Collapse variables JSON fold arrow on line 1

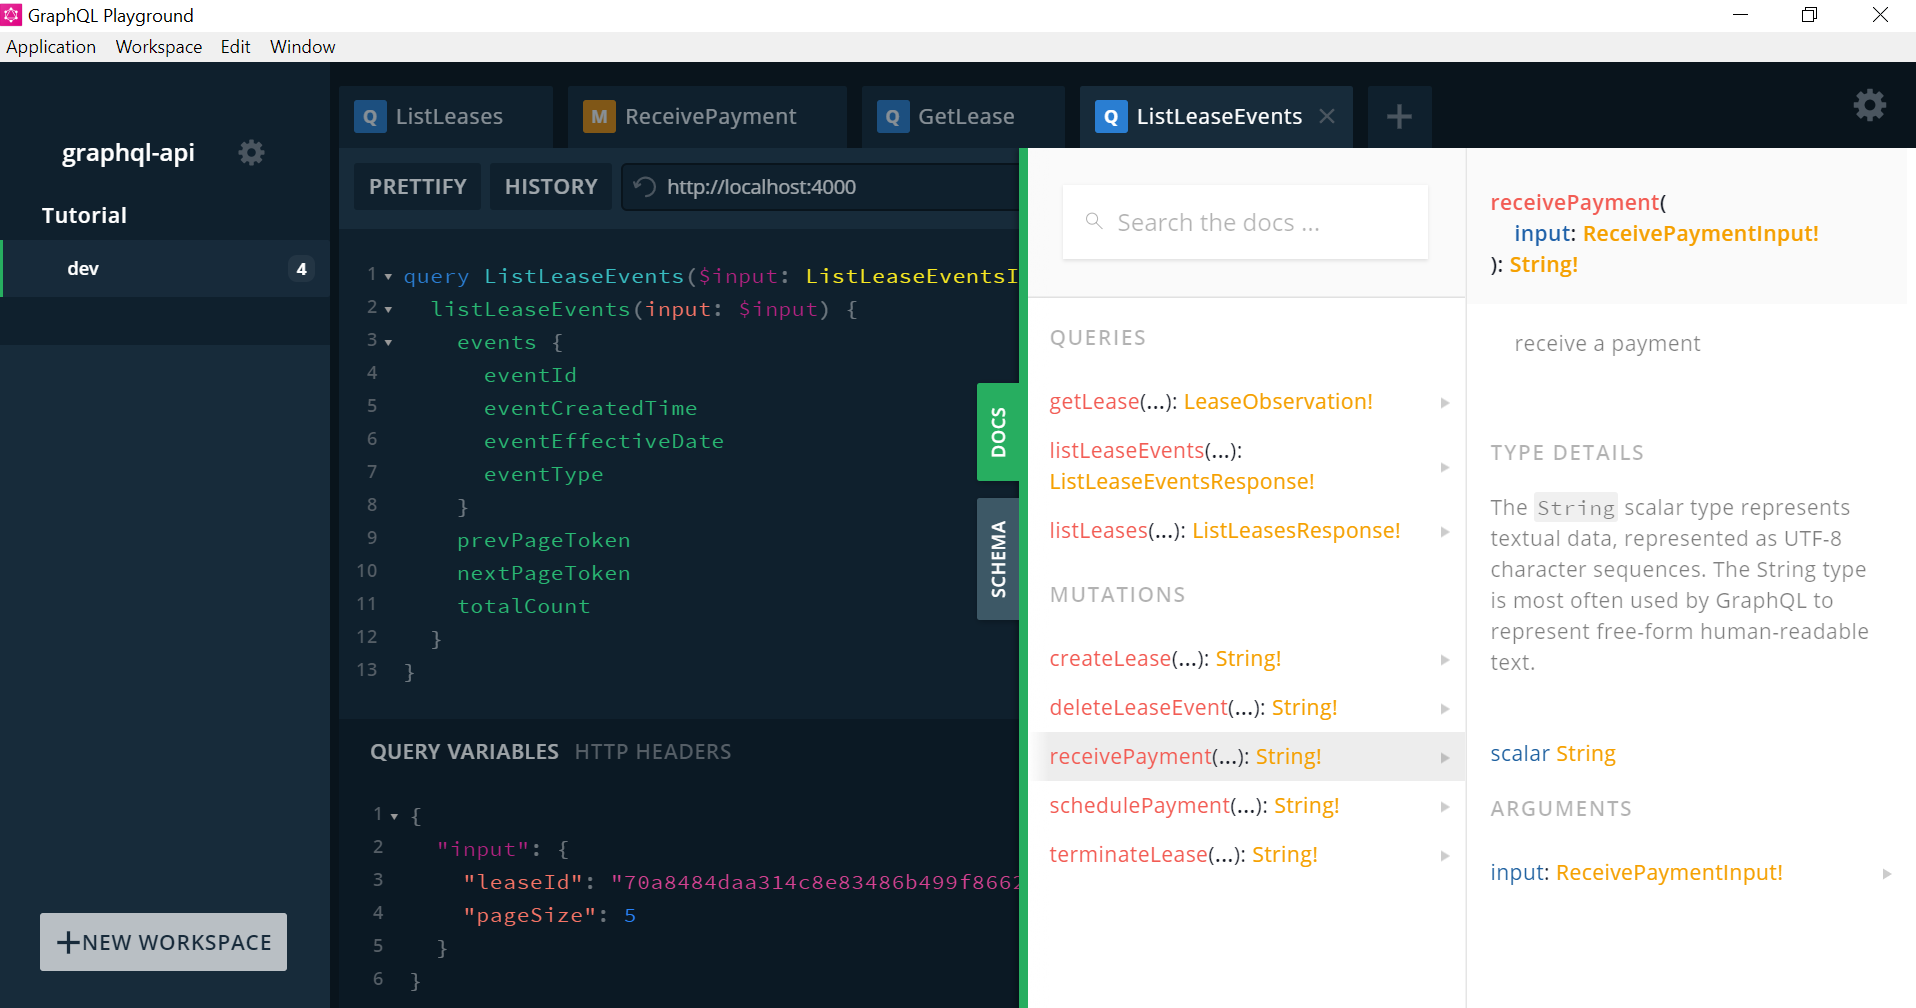point(394,816)
